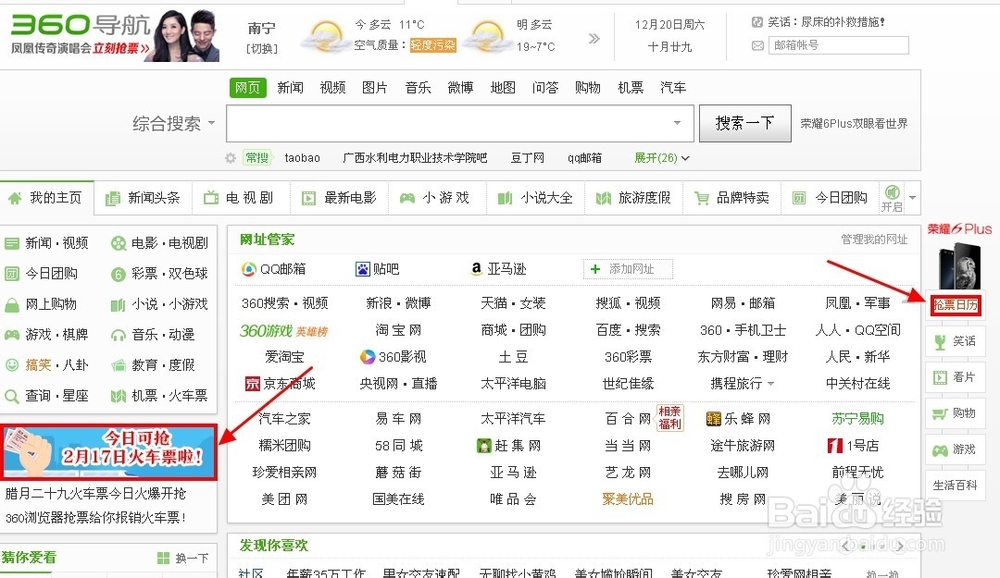Click the 搜索一下 button
The image size is (1000, 578).
(x=745, y=123)
